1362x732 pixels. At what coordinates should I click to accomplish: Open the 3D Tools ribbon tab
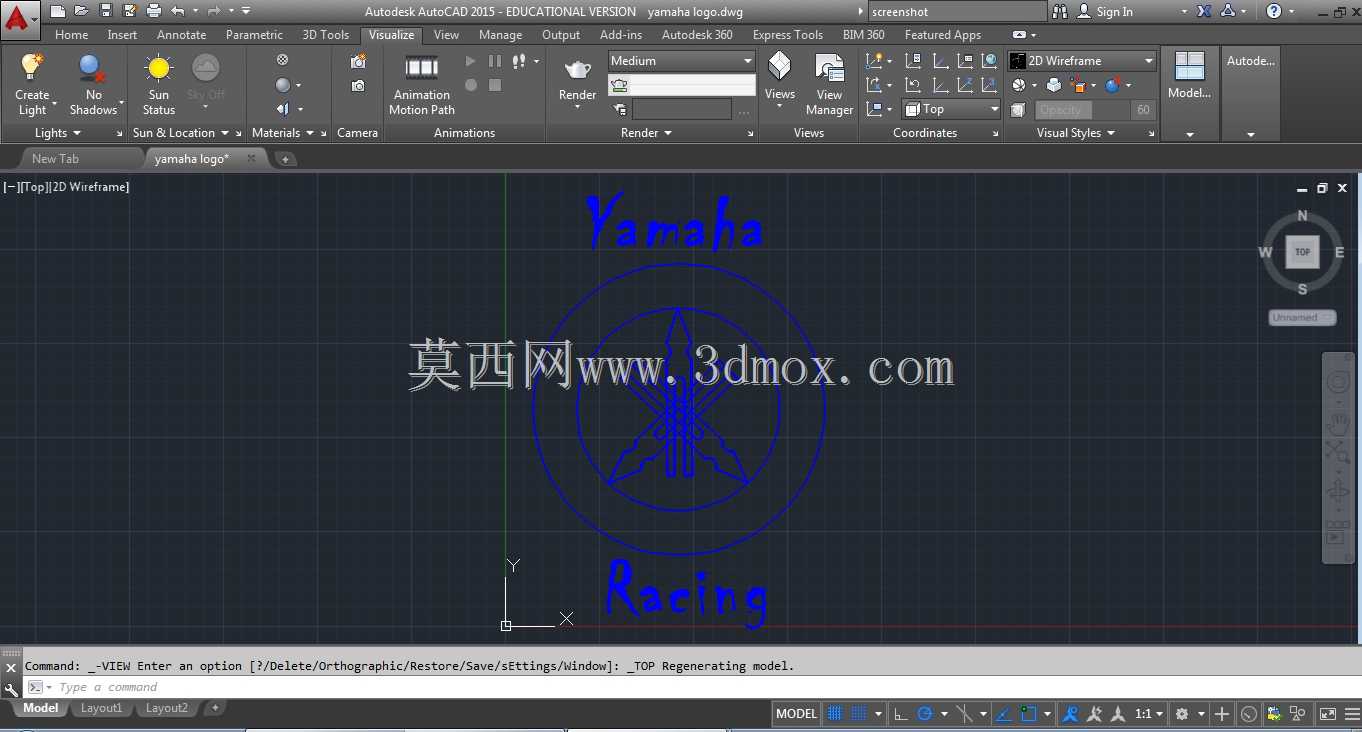326,35
